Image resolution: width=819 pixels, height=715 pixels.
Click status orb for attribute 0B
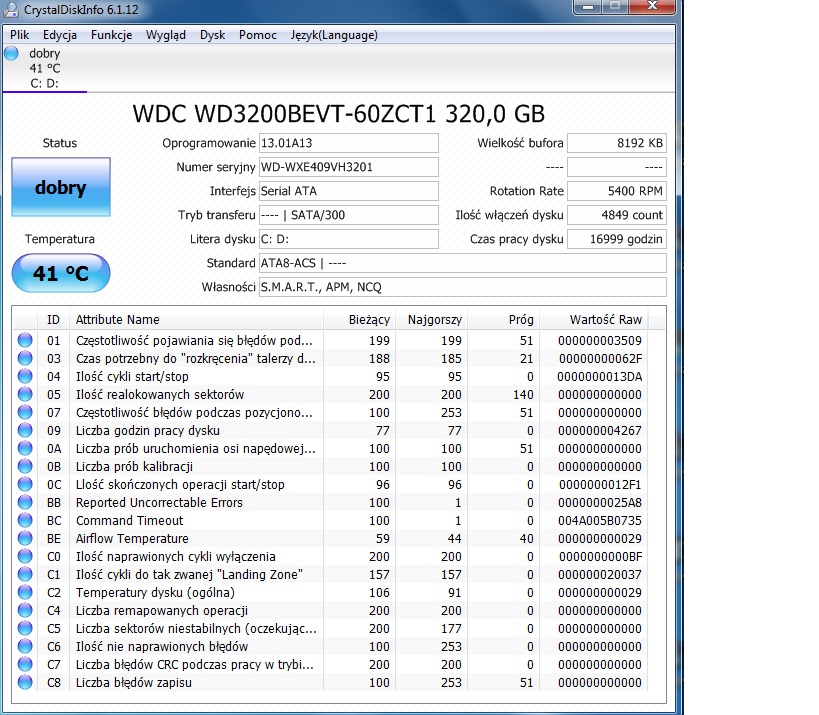[x=25, y=466]
